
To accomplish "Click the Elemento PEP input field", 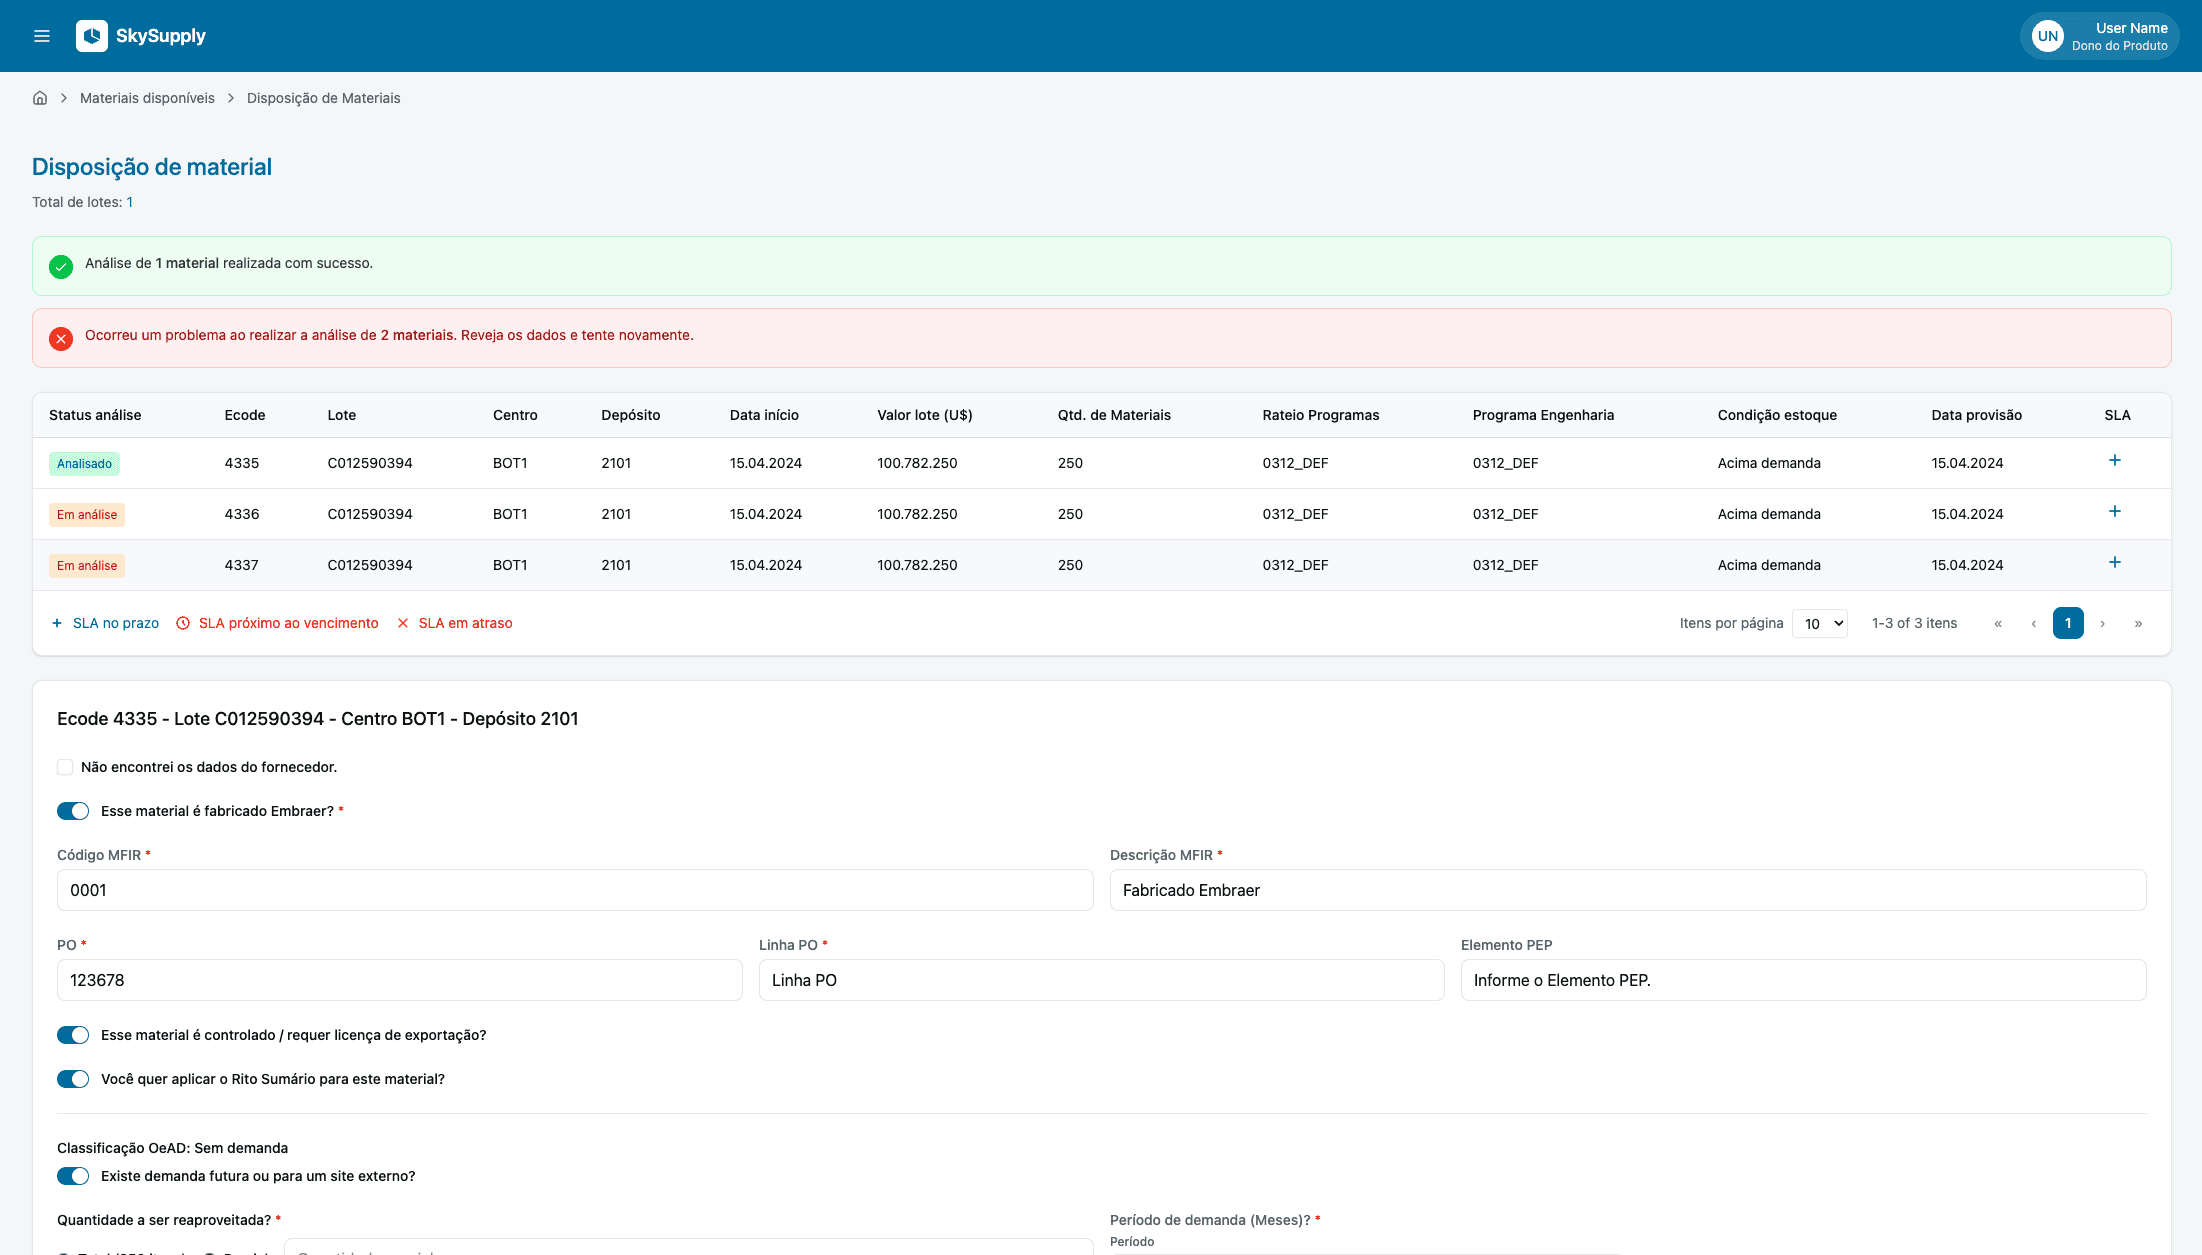I will tap(1803, 980).
